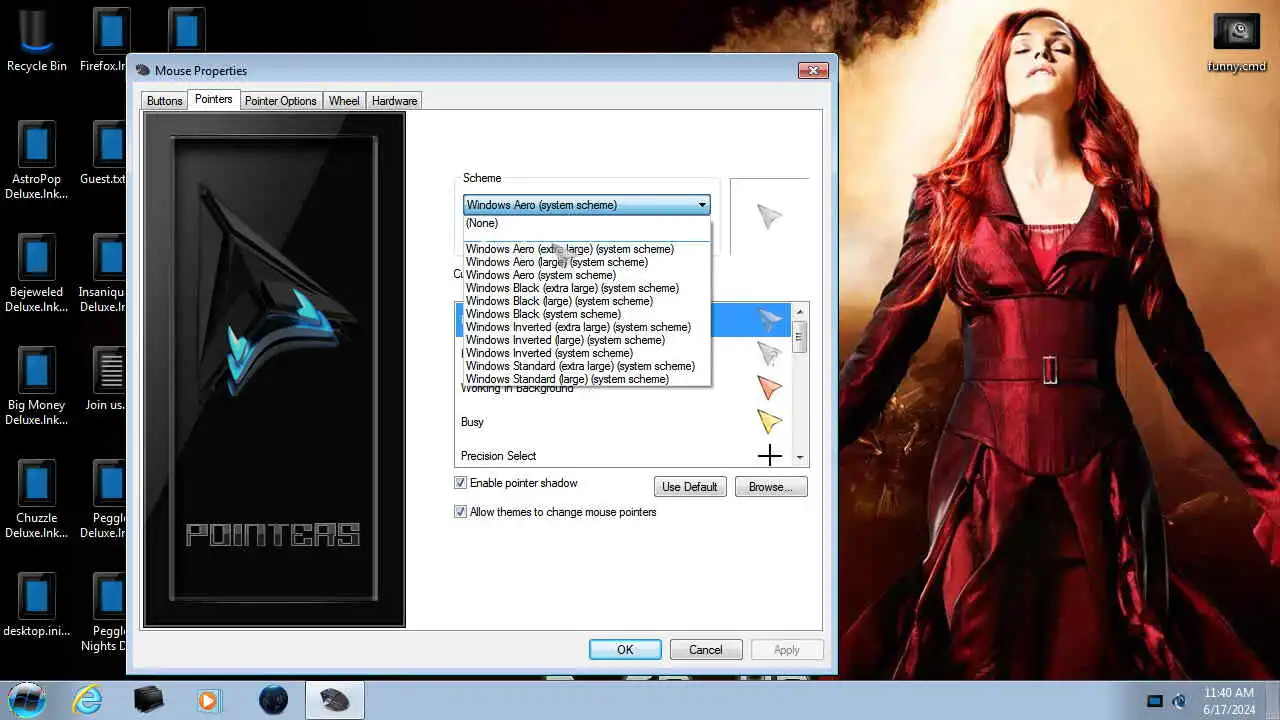The image size is (1280, 720).
Task: Choose Windows Black (system scheme) entry
Action: pyautogui.click(x=587, y=314)
